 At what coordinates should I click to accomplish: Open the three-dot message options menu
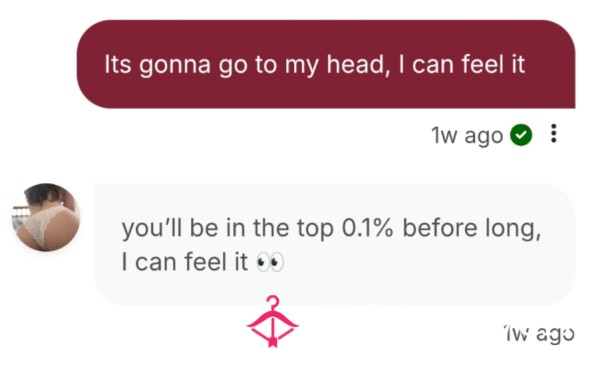(x=553, y=133)
